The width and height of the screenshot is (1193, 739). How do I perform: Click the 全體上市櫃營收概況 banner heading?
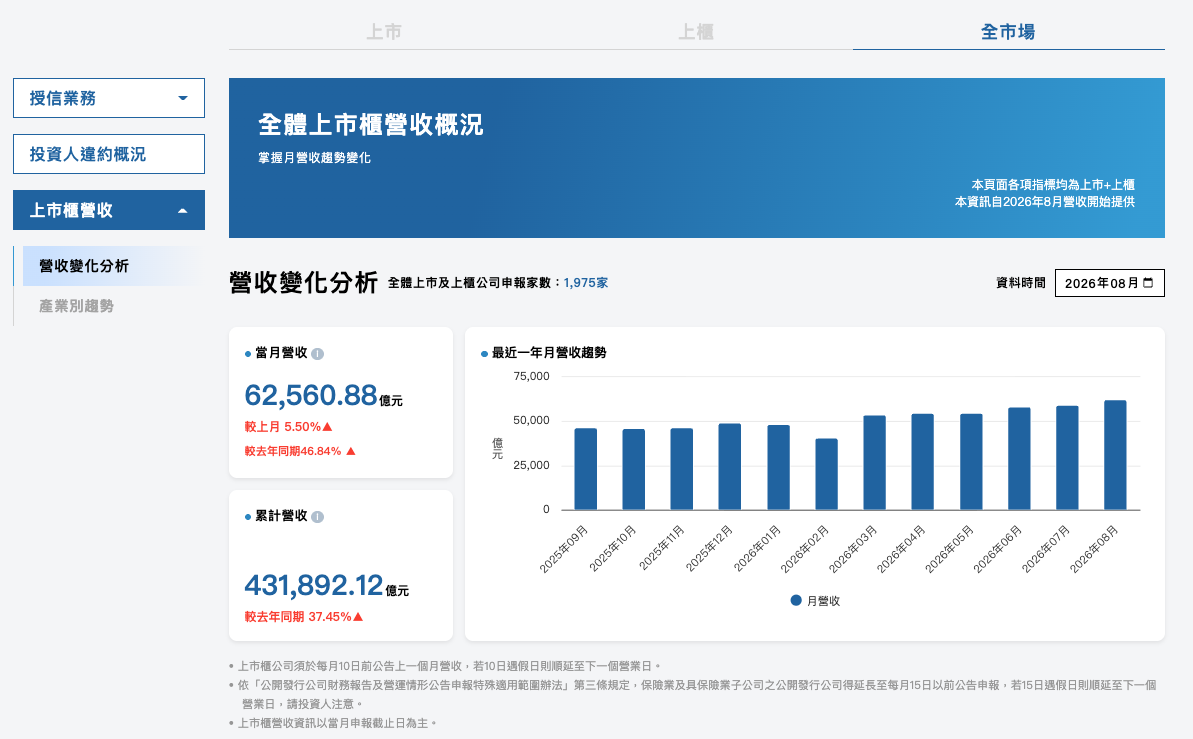(371, 125)
